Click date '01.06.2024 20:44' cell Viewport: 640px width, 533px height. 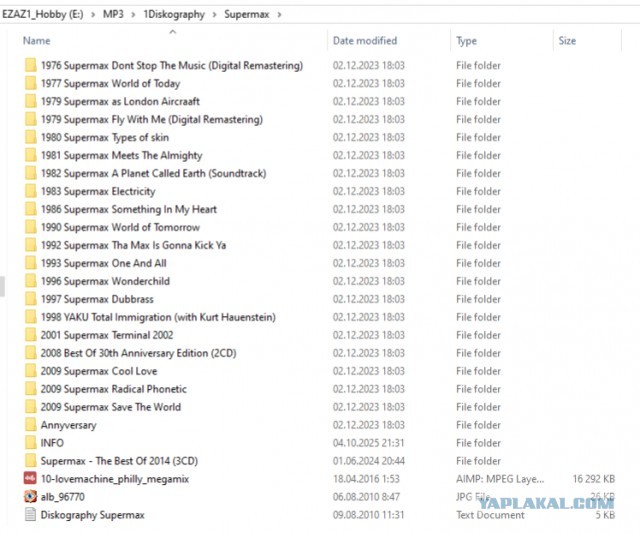coord(369,460)
